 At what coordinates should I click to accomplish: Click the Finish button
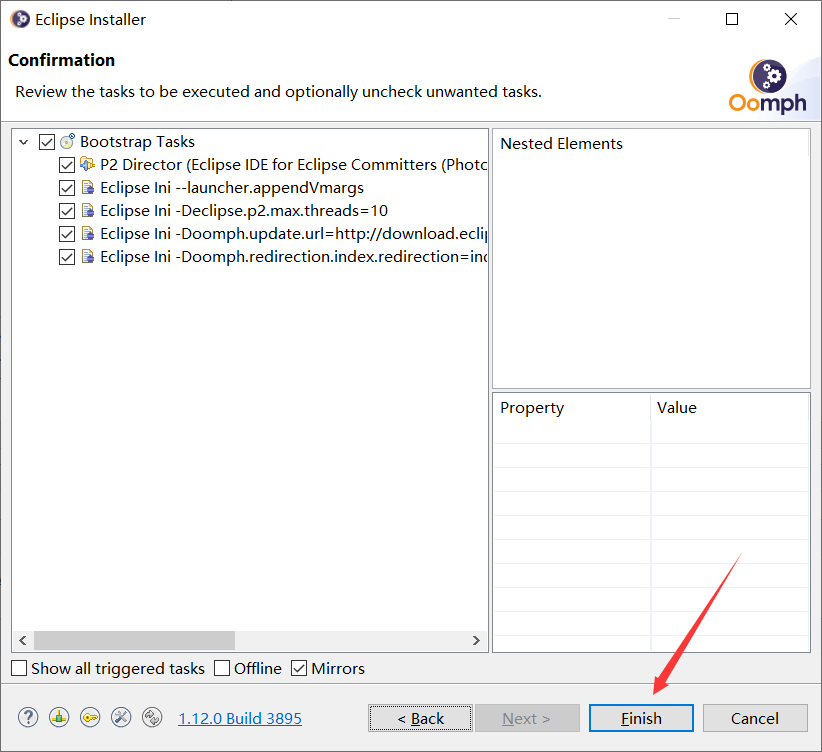(641, 718)
